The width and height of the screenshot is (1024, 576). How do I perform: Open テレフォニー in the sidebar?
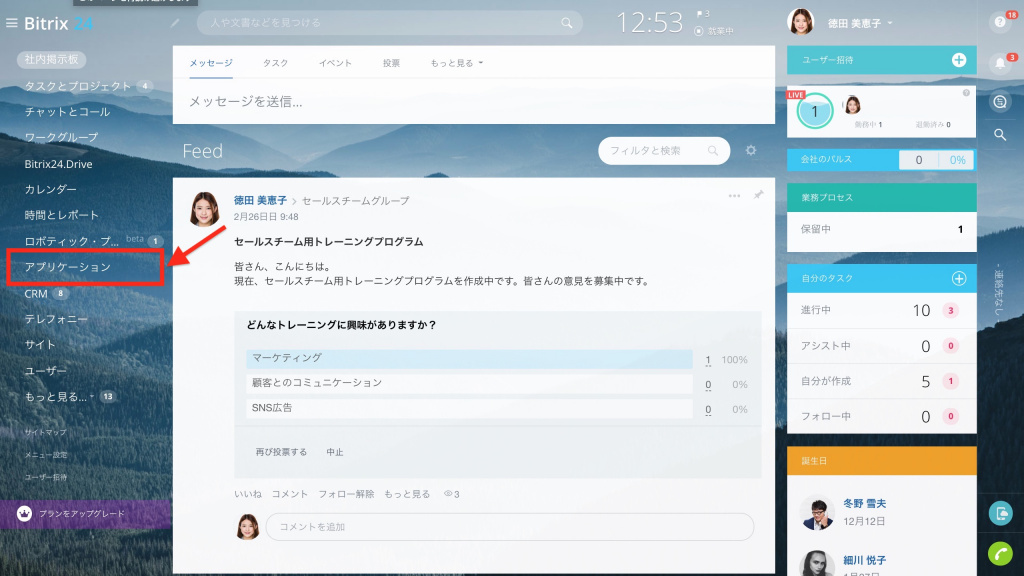56,319
